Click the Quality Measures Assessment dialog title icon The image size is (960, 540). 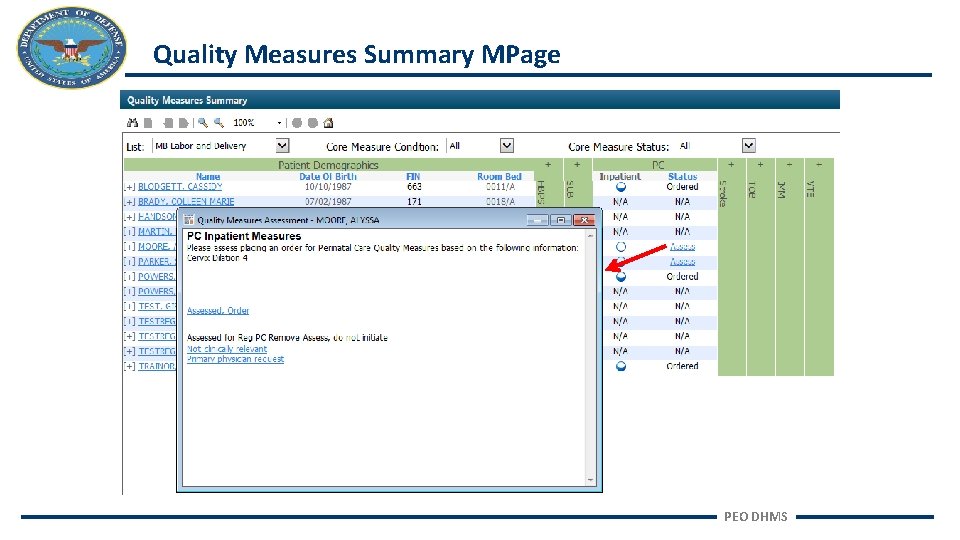tap(189, 220)
